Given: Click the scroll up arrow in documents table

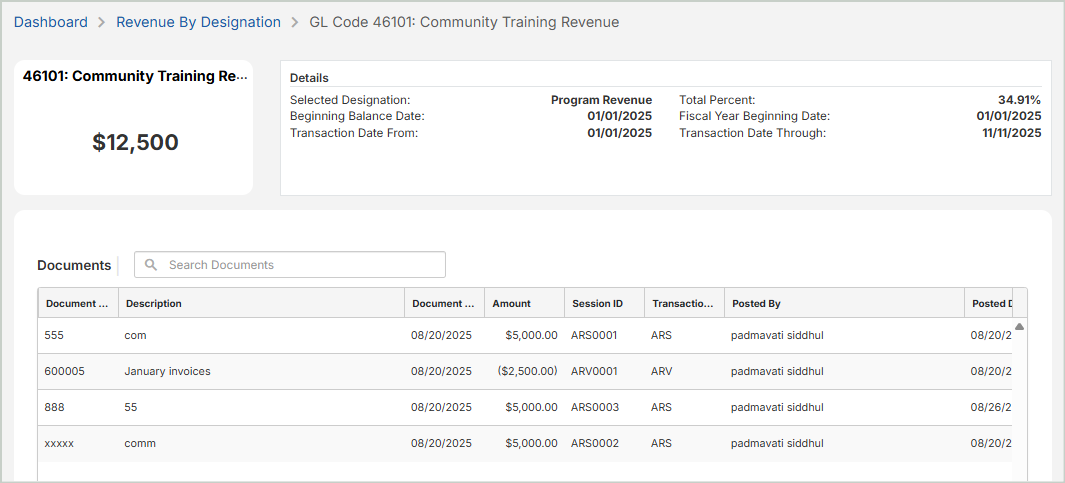Looking at the screenshot, I should coord(1019,326).
